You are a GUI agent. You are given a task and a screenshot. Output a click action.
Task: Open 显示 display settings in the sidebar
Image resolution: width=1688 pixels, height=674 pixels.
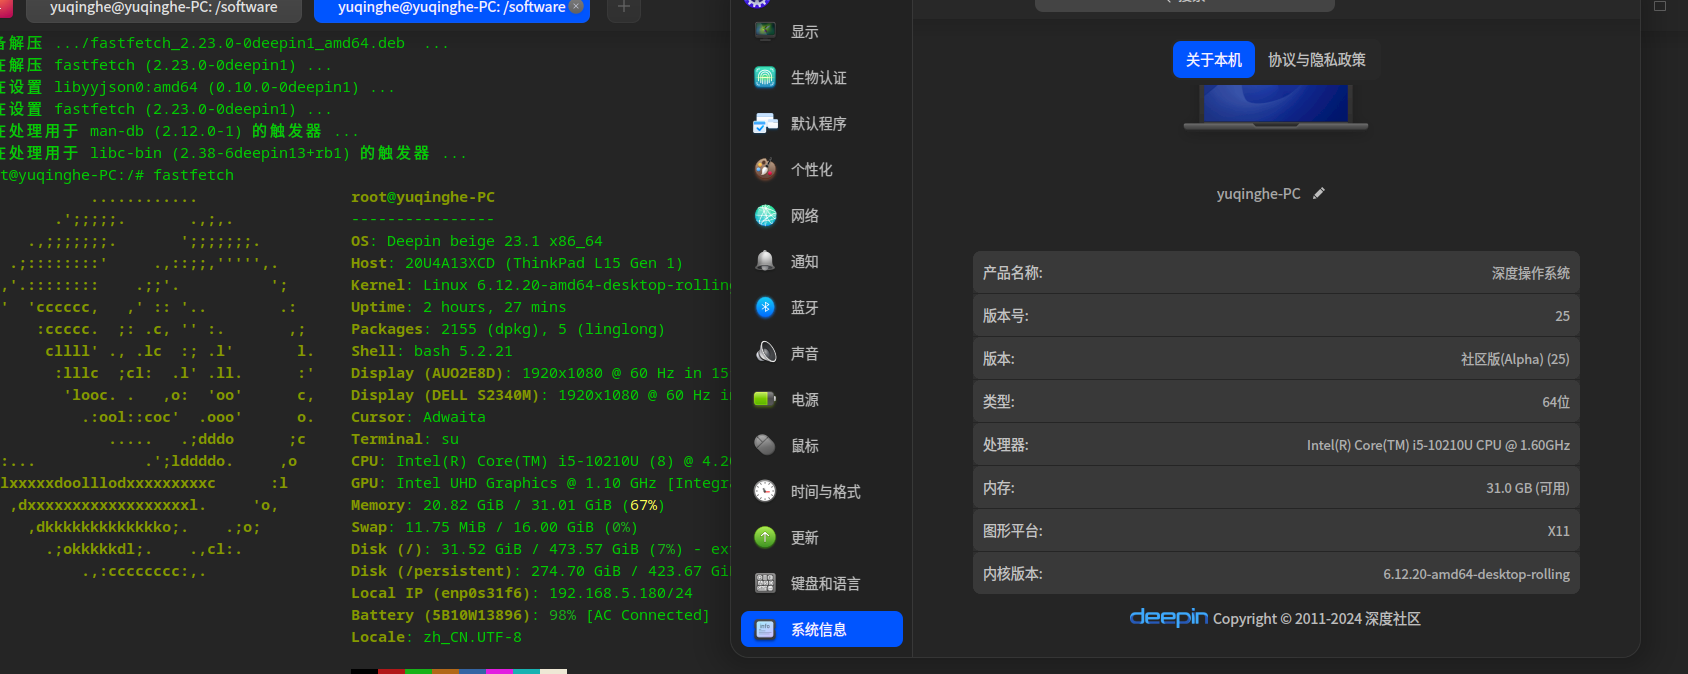pyautogui.click(x=822, y=32)
